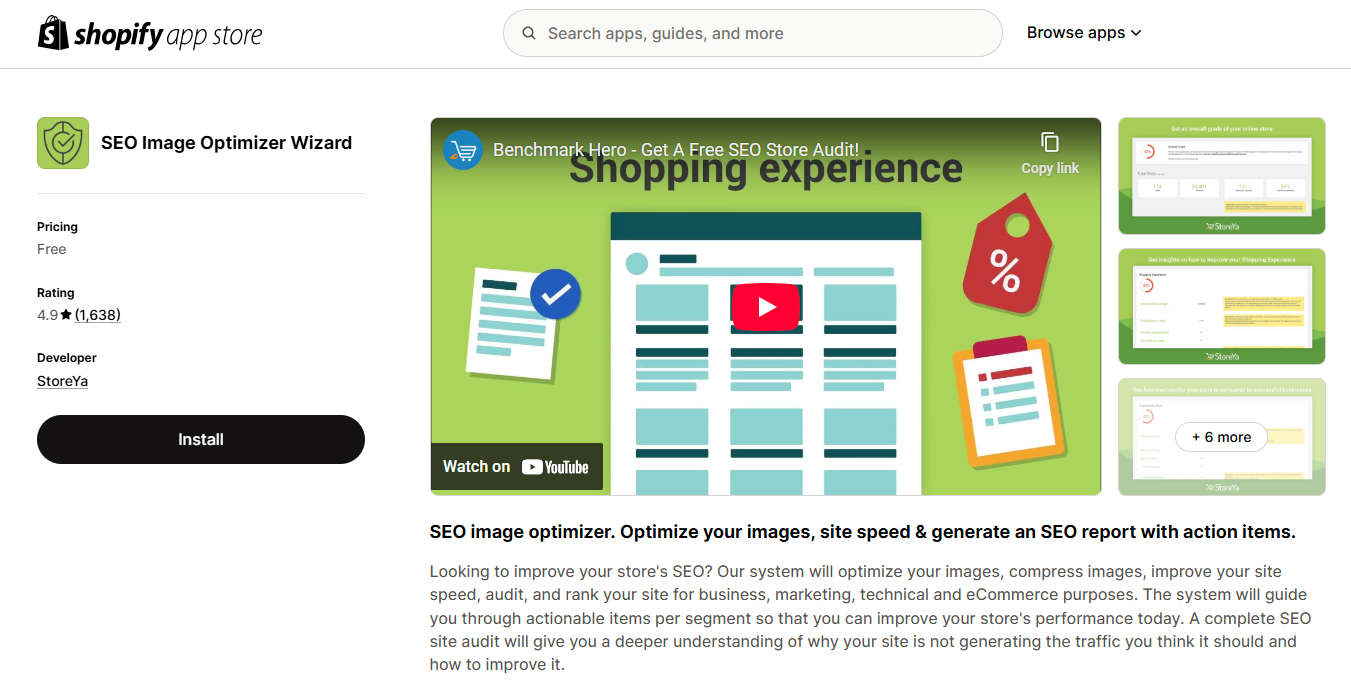Reveal additional screenshots via + 6 more
Viewport: 1351px width, 694px height.
[x=1221, y=437]
